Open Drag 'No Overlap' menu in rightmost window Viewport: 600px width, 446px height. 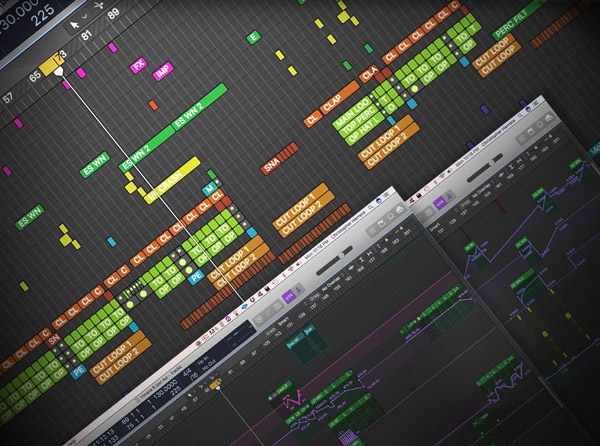pos(483,191)
